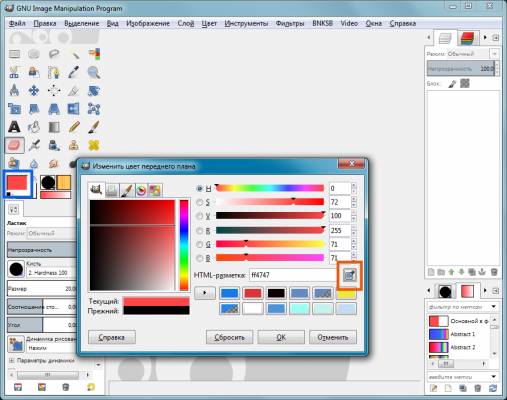Select the Move tool
The width and height of the screenshot is (507, 400).
pos(34,90)
